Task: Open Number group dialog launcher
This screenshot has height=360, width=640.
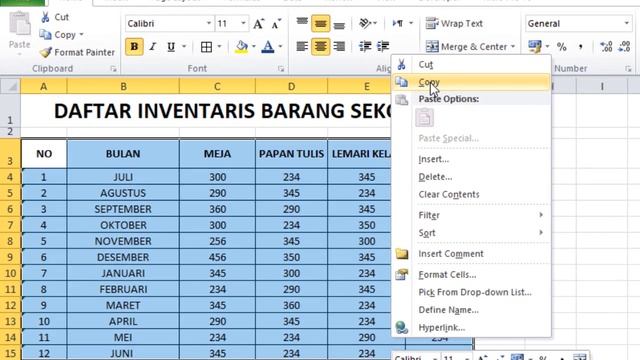Action: pos(628,69)
